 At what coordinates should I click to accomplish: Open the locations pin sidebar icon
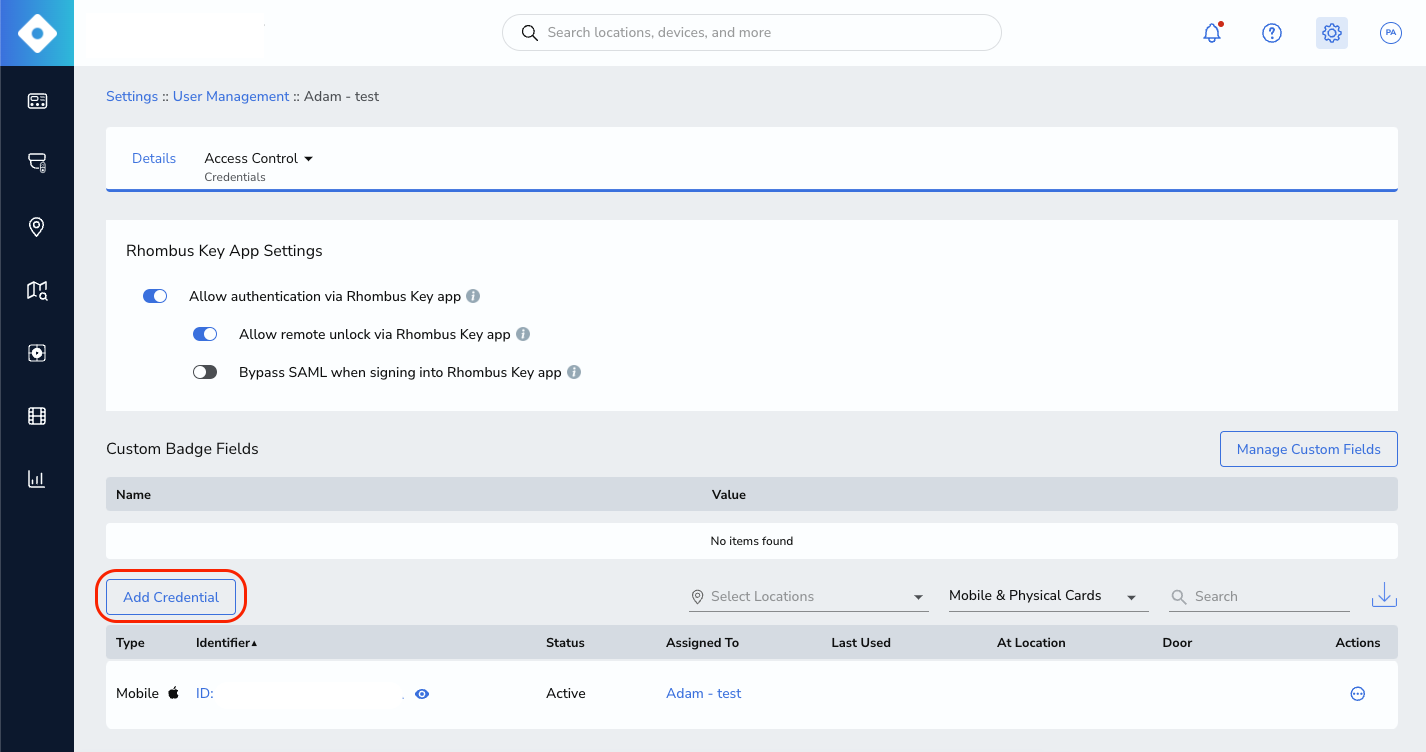tap(37, 227)
